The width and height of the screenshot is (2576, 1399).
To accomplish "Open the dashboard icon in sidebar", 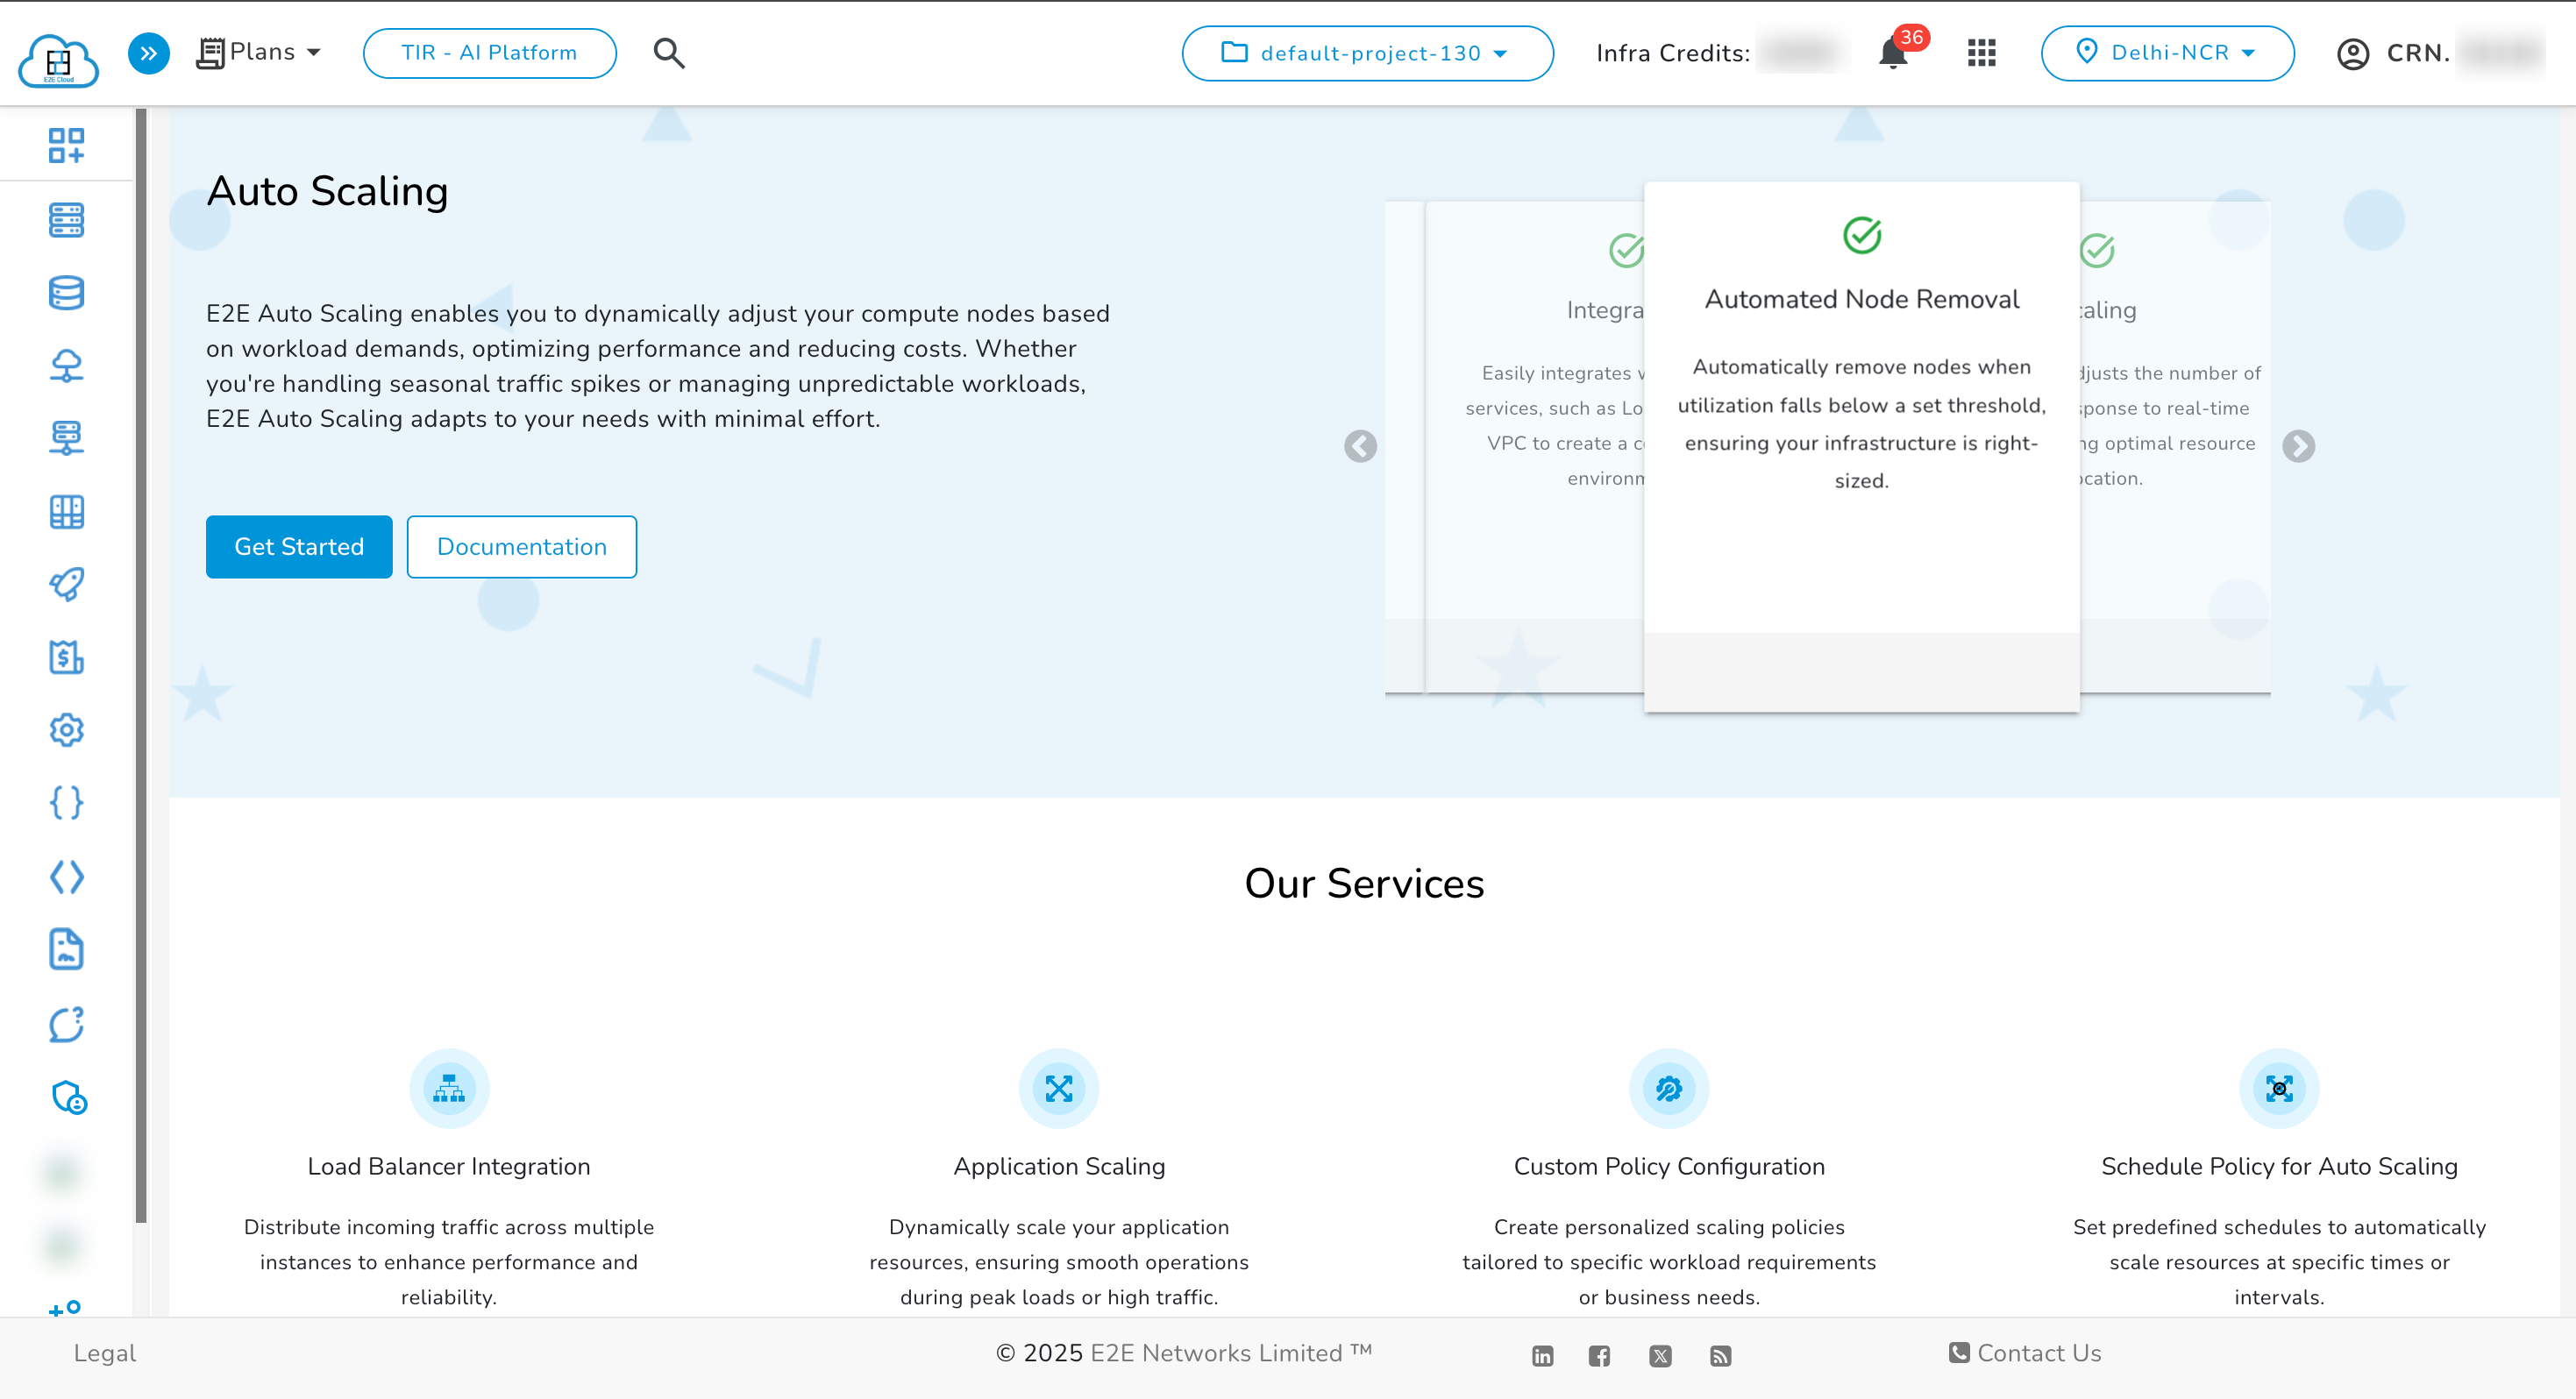I will pyautogui.click(x=66, y=145).
